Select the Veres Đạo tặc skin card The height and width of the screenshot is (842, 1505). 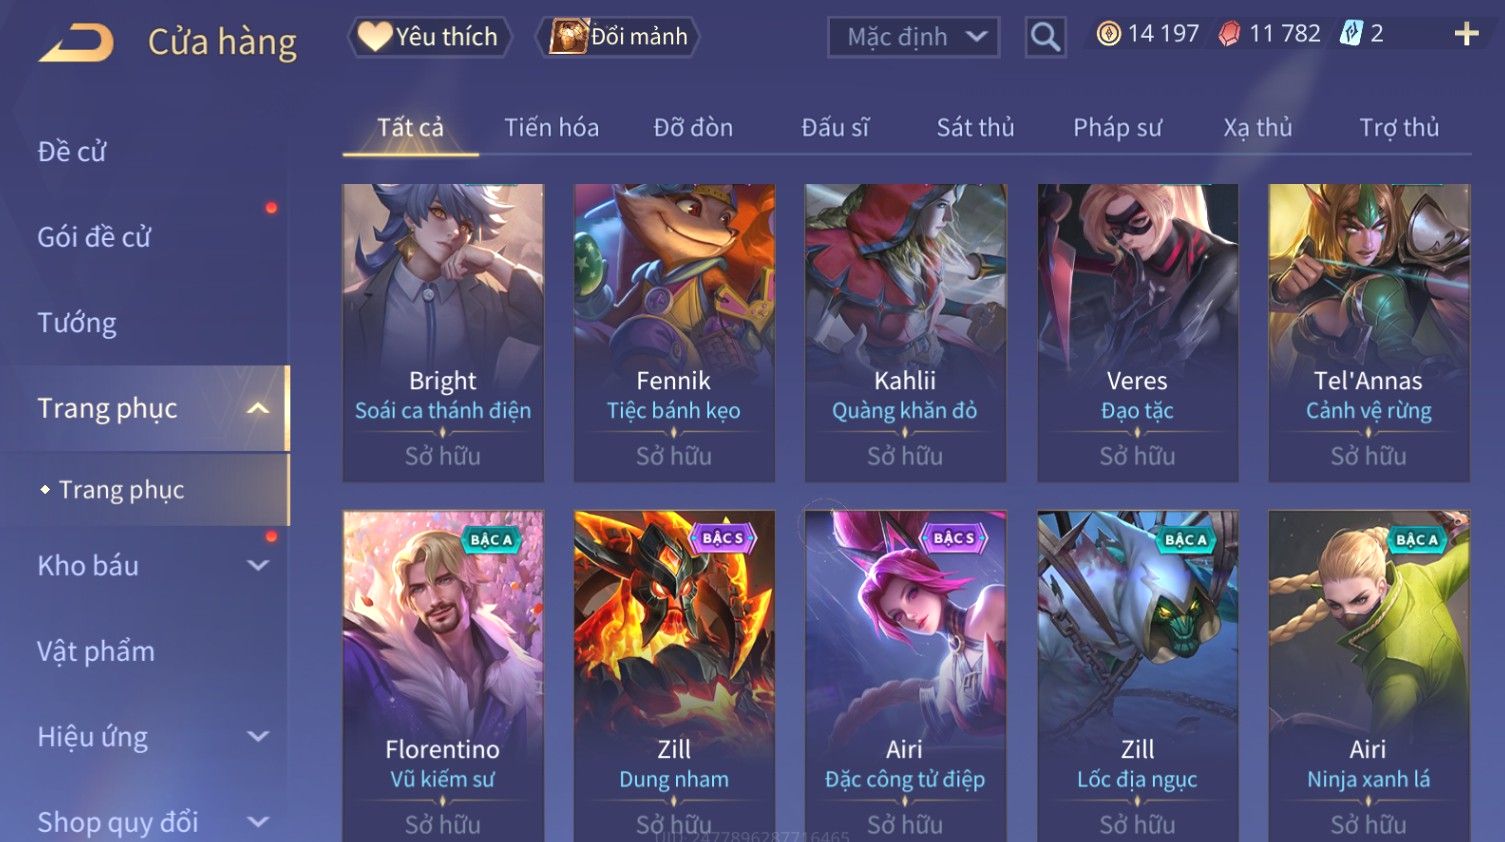coord(1137,333)
